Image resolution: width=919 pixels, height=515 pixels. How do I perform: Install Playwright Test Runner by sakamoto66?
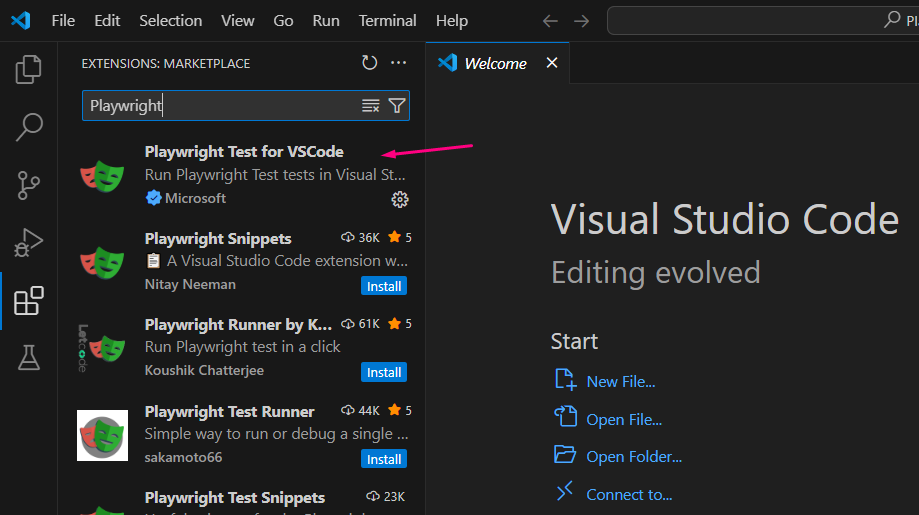coord(384,459)
